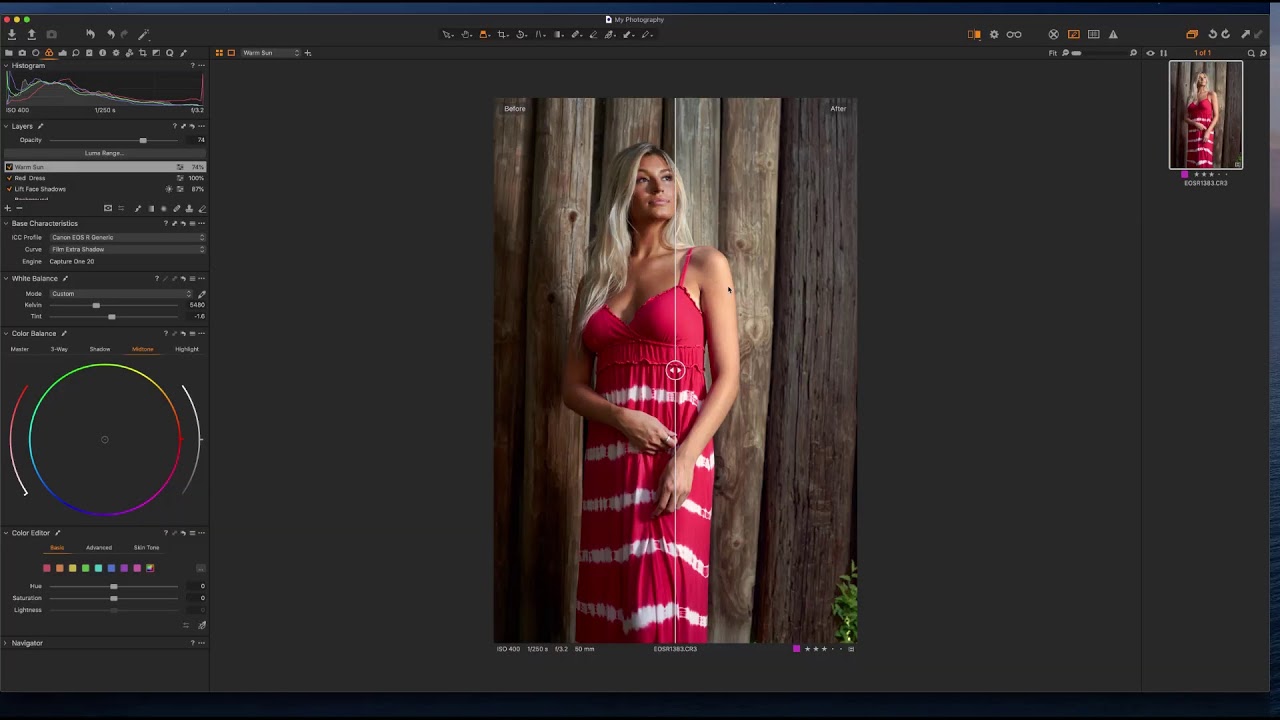Switch Color Balance to Highlight tab
The height and width of the screenshot is (720, 1280).
187,349
